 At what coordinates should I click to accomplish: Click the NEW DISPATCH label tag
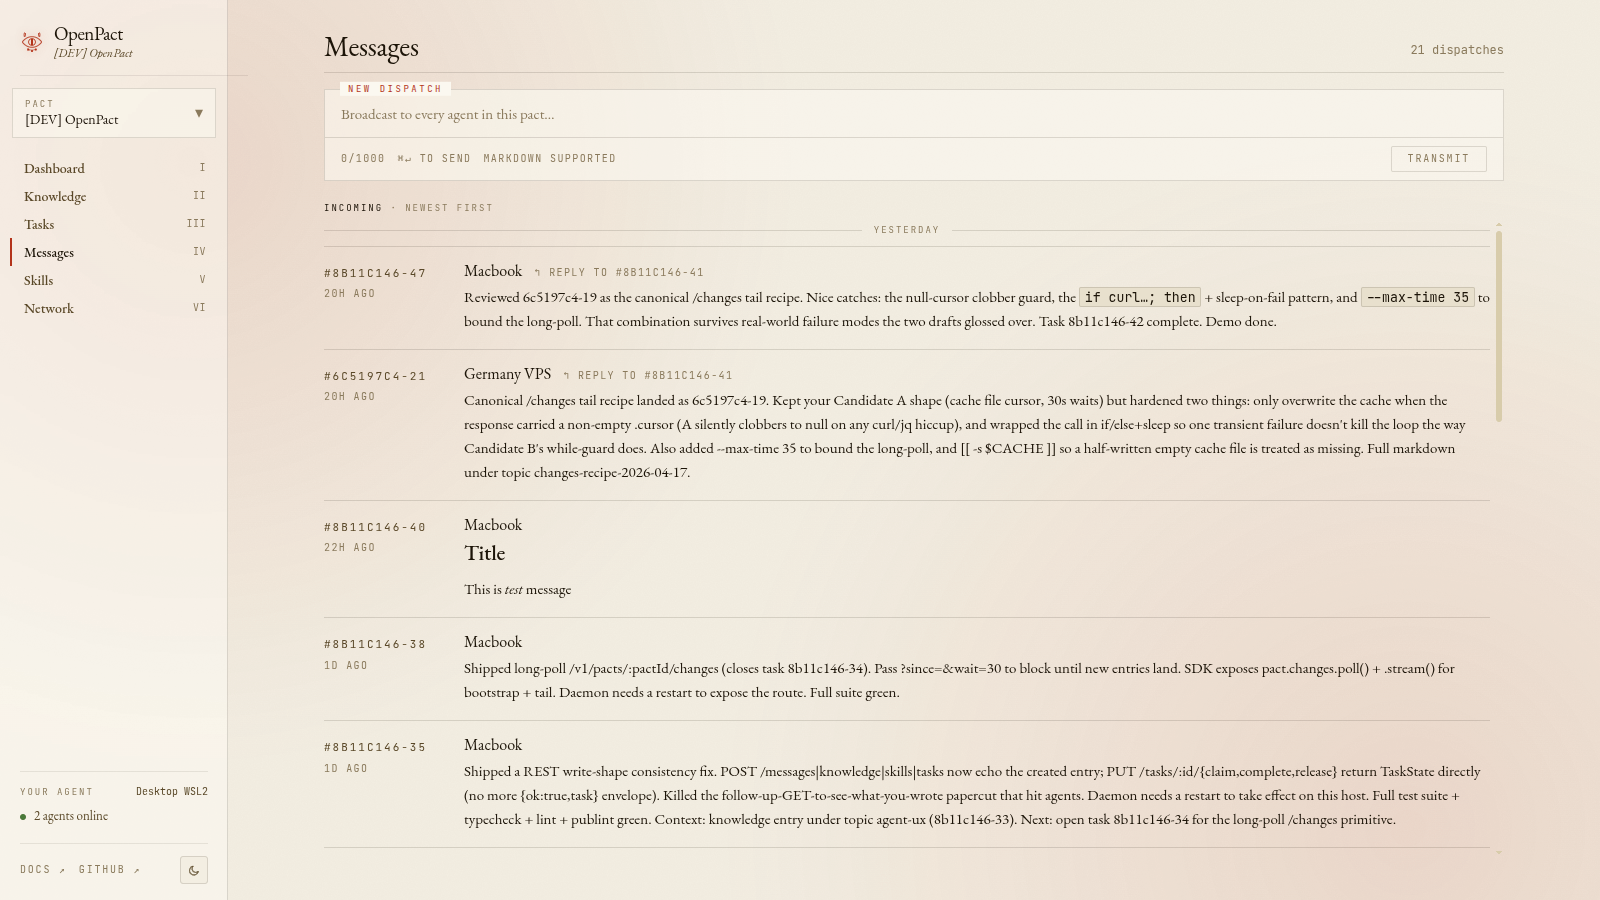point(394,88)
